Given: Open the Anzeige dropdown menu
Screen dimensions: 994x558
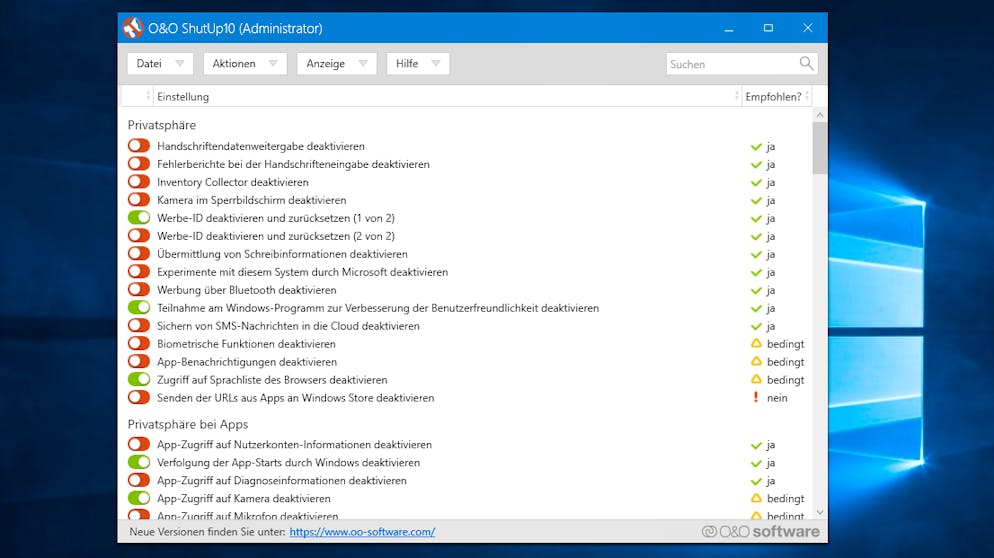Looking at the screenshot, I should click(x=337, y=63).
